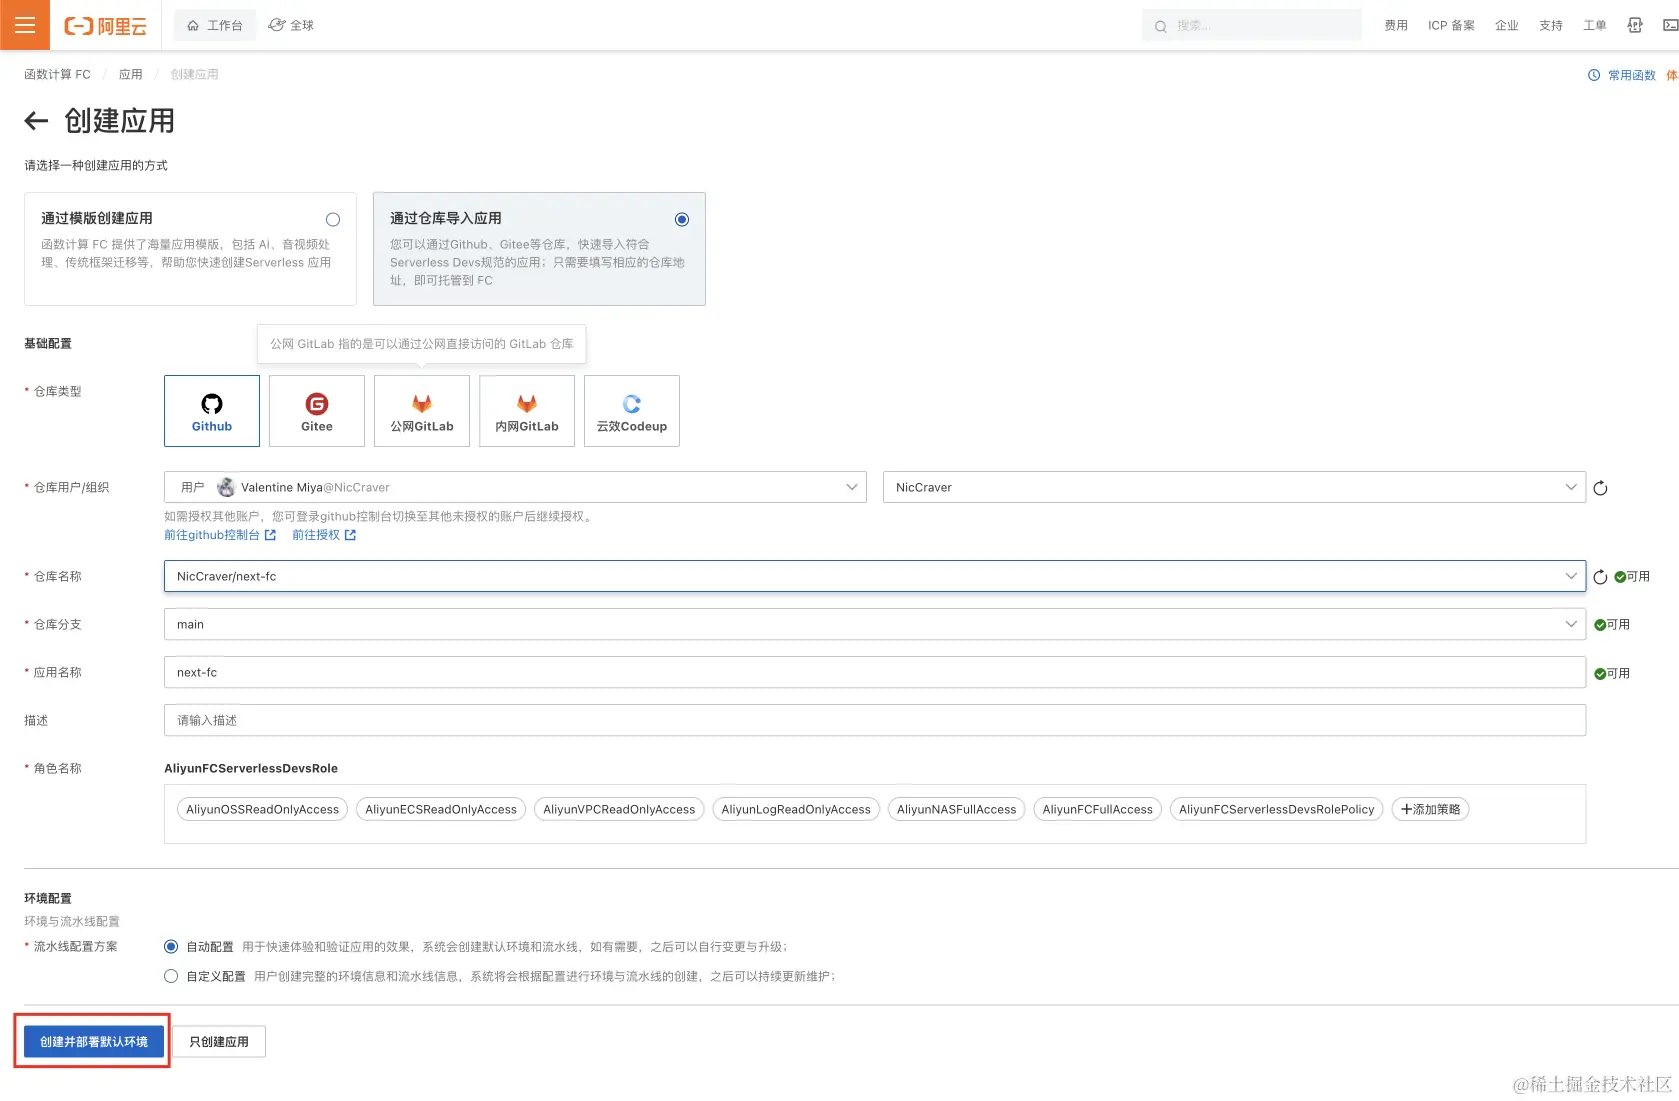Click the 描述 input field
1679x1101 pixels.
pyautogui.click(x=875, y=720)
